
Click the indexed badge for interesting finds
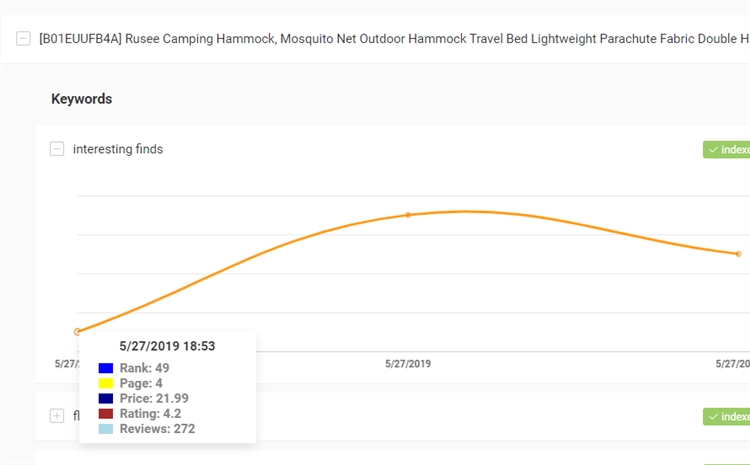click(727, 150)
